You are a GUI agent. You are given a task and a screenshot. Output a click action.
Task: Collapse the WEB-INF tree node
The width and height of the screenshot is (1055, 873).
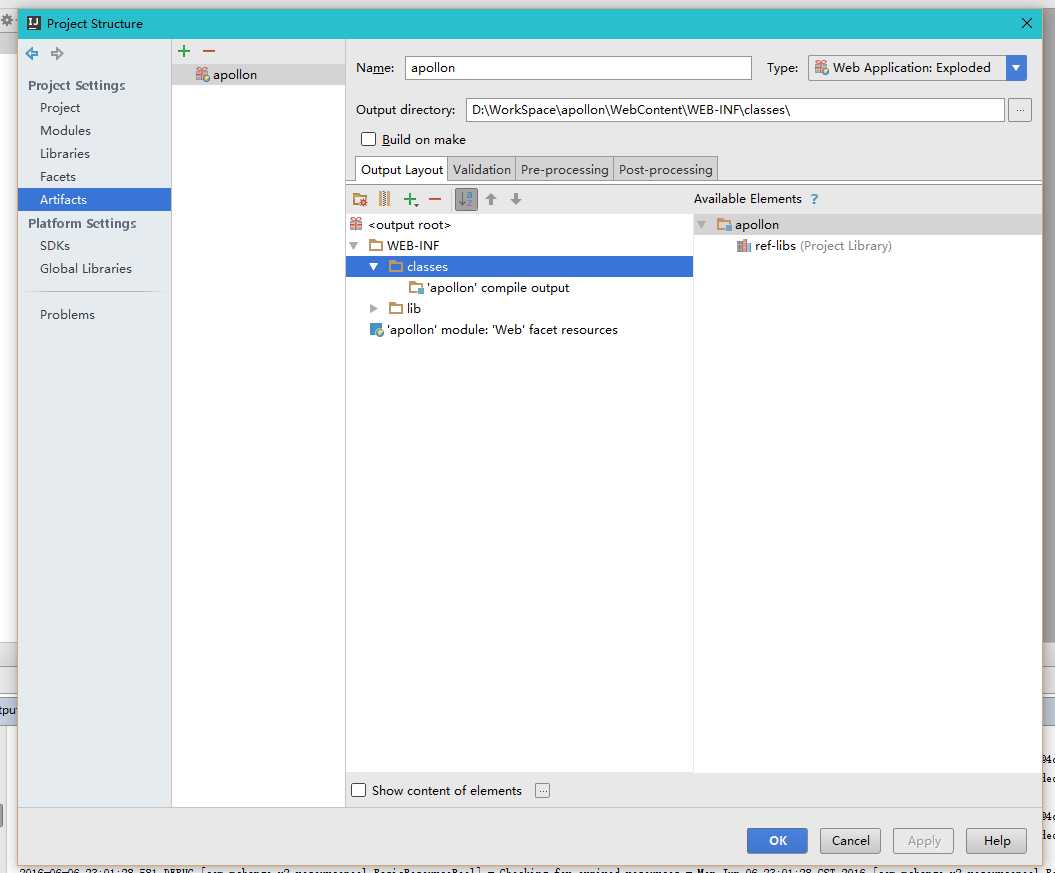click(x=354, y=246)
